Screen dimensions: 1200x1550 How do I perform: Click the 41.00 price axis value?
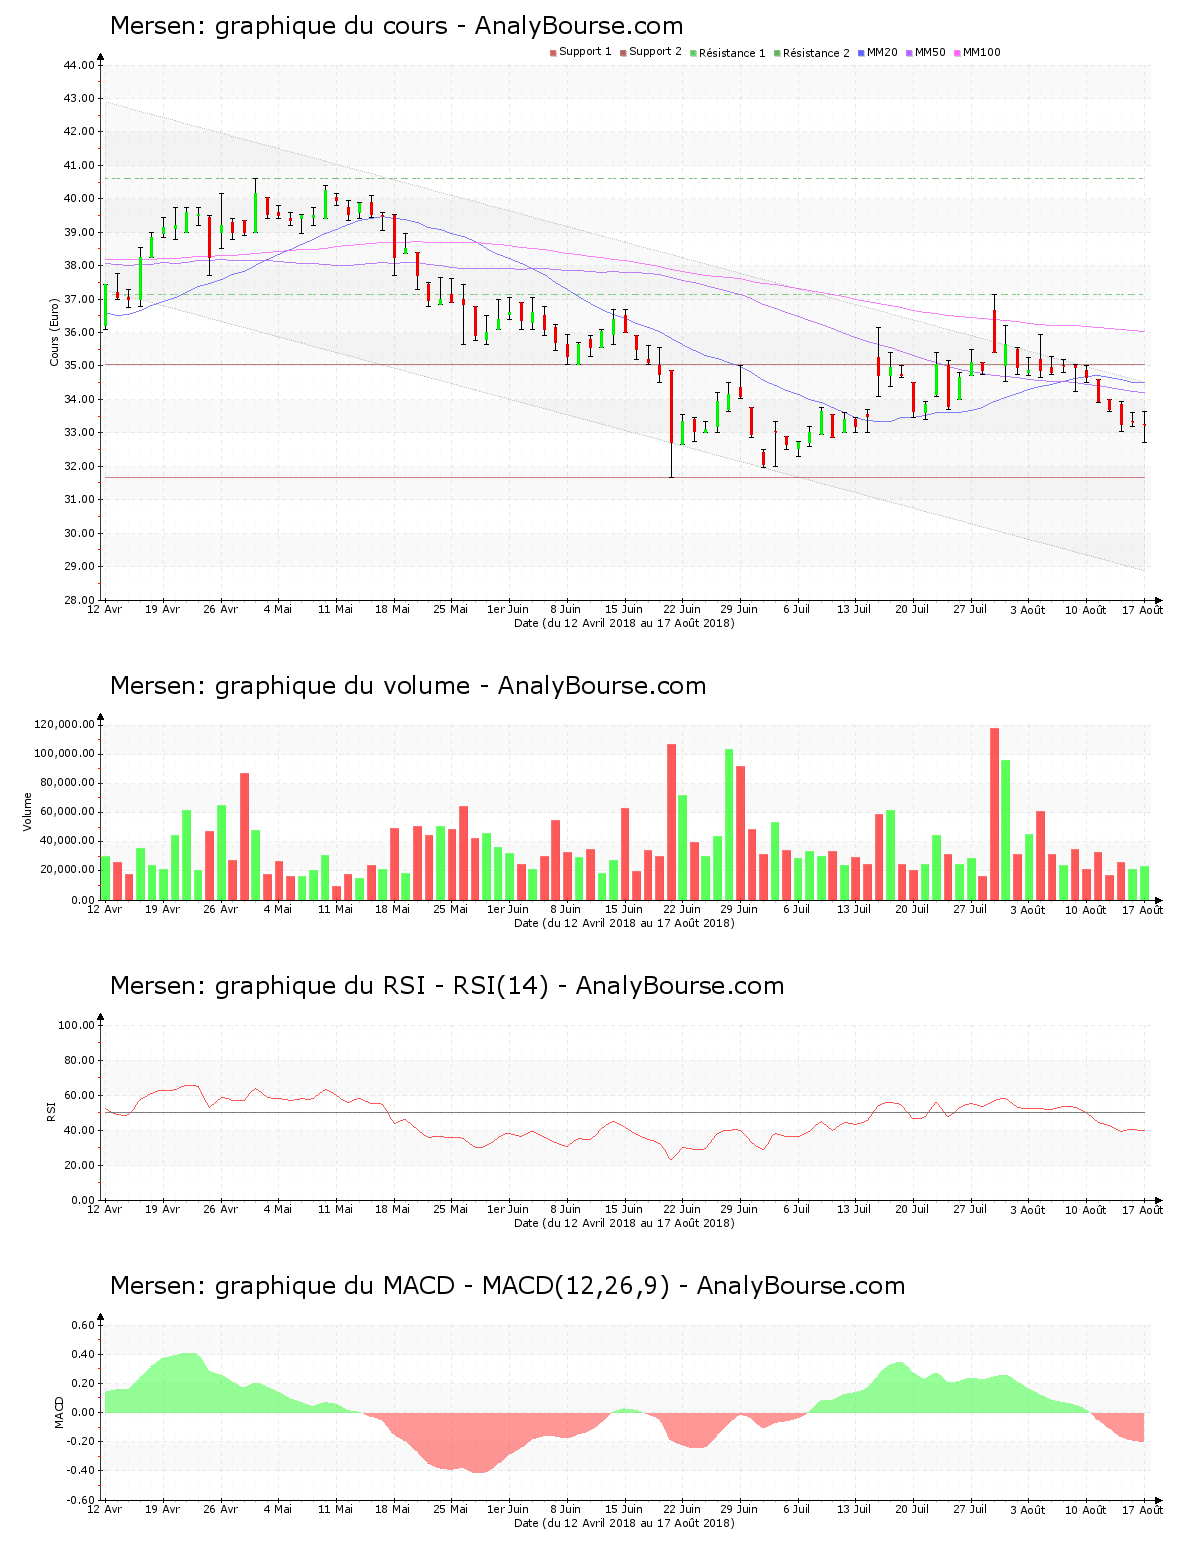point(79,165)
